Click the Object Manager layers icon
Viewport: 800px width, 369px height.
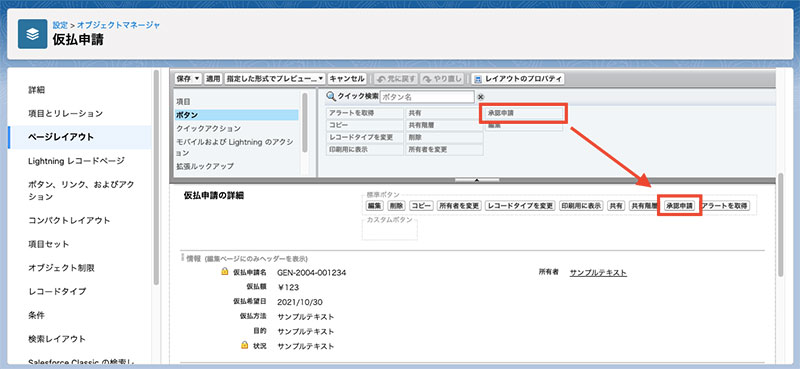click(32, 34)
